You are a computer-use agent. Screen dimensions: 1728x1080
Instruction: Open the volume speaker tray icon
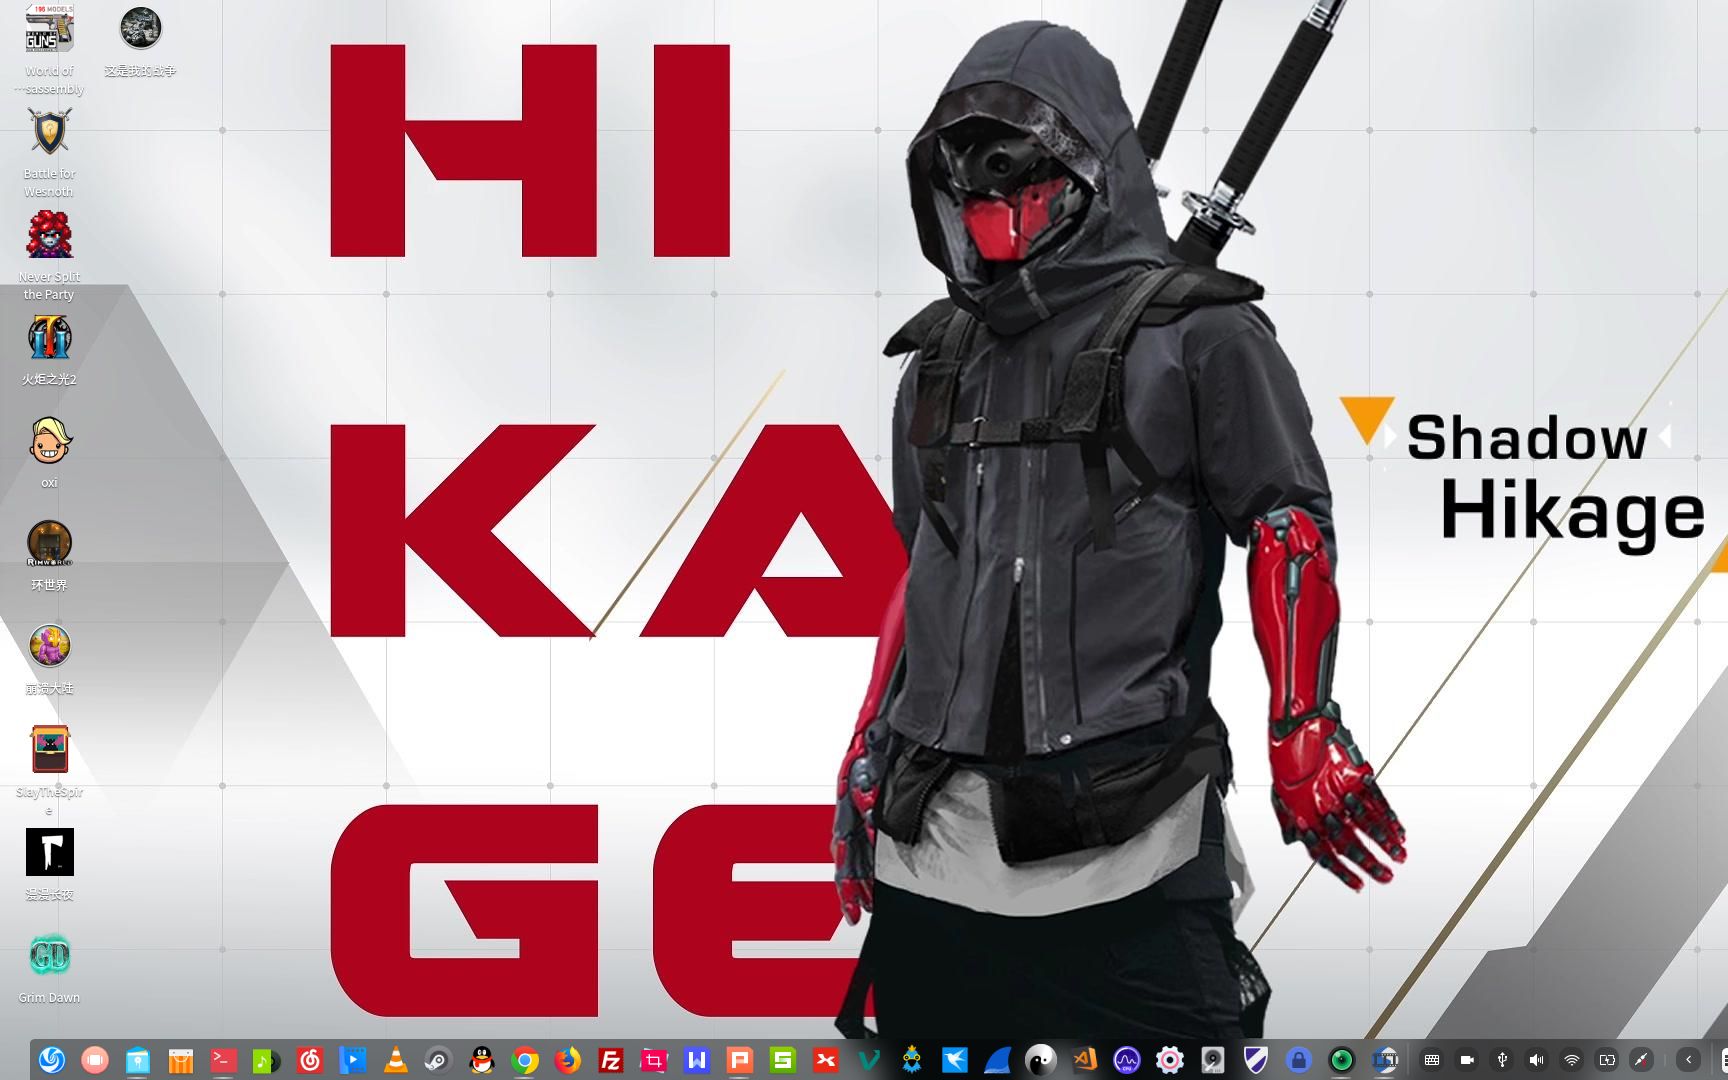(1537, 1059)
